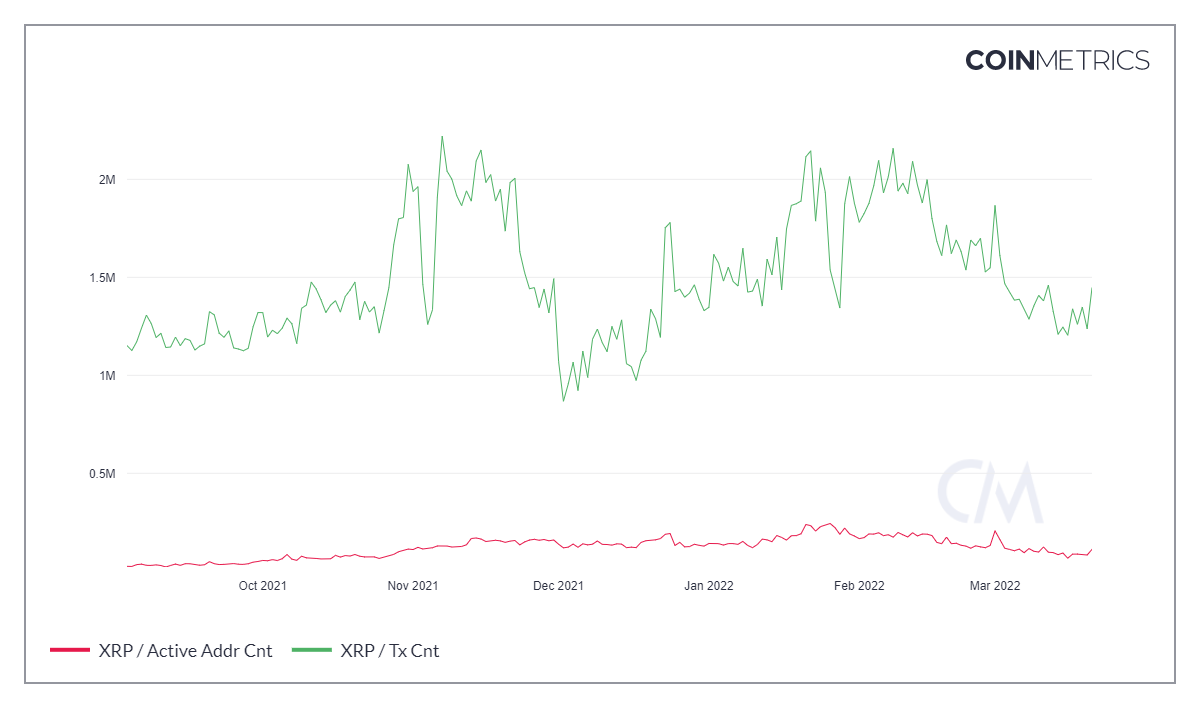Click the Feb 2022 x-axis label
The height and width of the screenshot is (708, 1200).
click(859, 586)
